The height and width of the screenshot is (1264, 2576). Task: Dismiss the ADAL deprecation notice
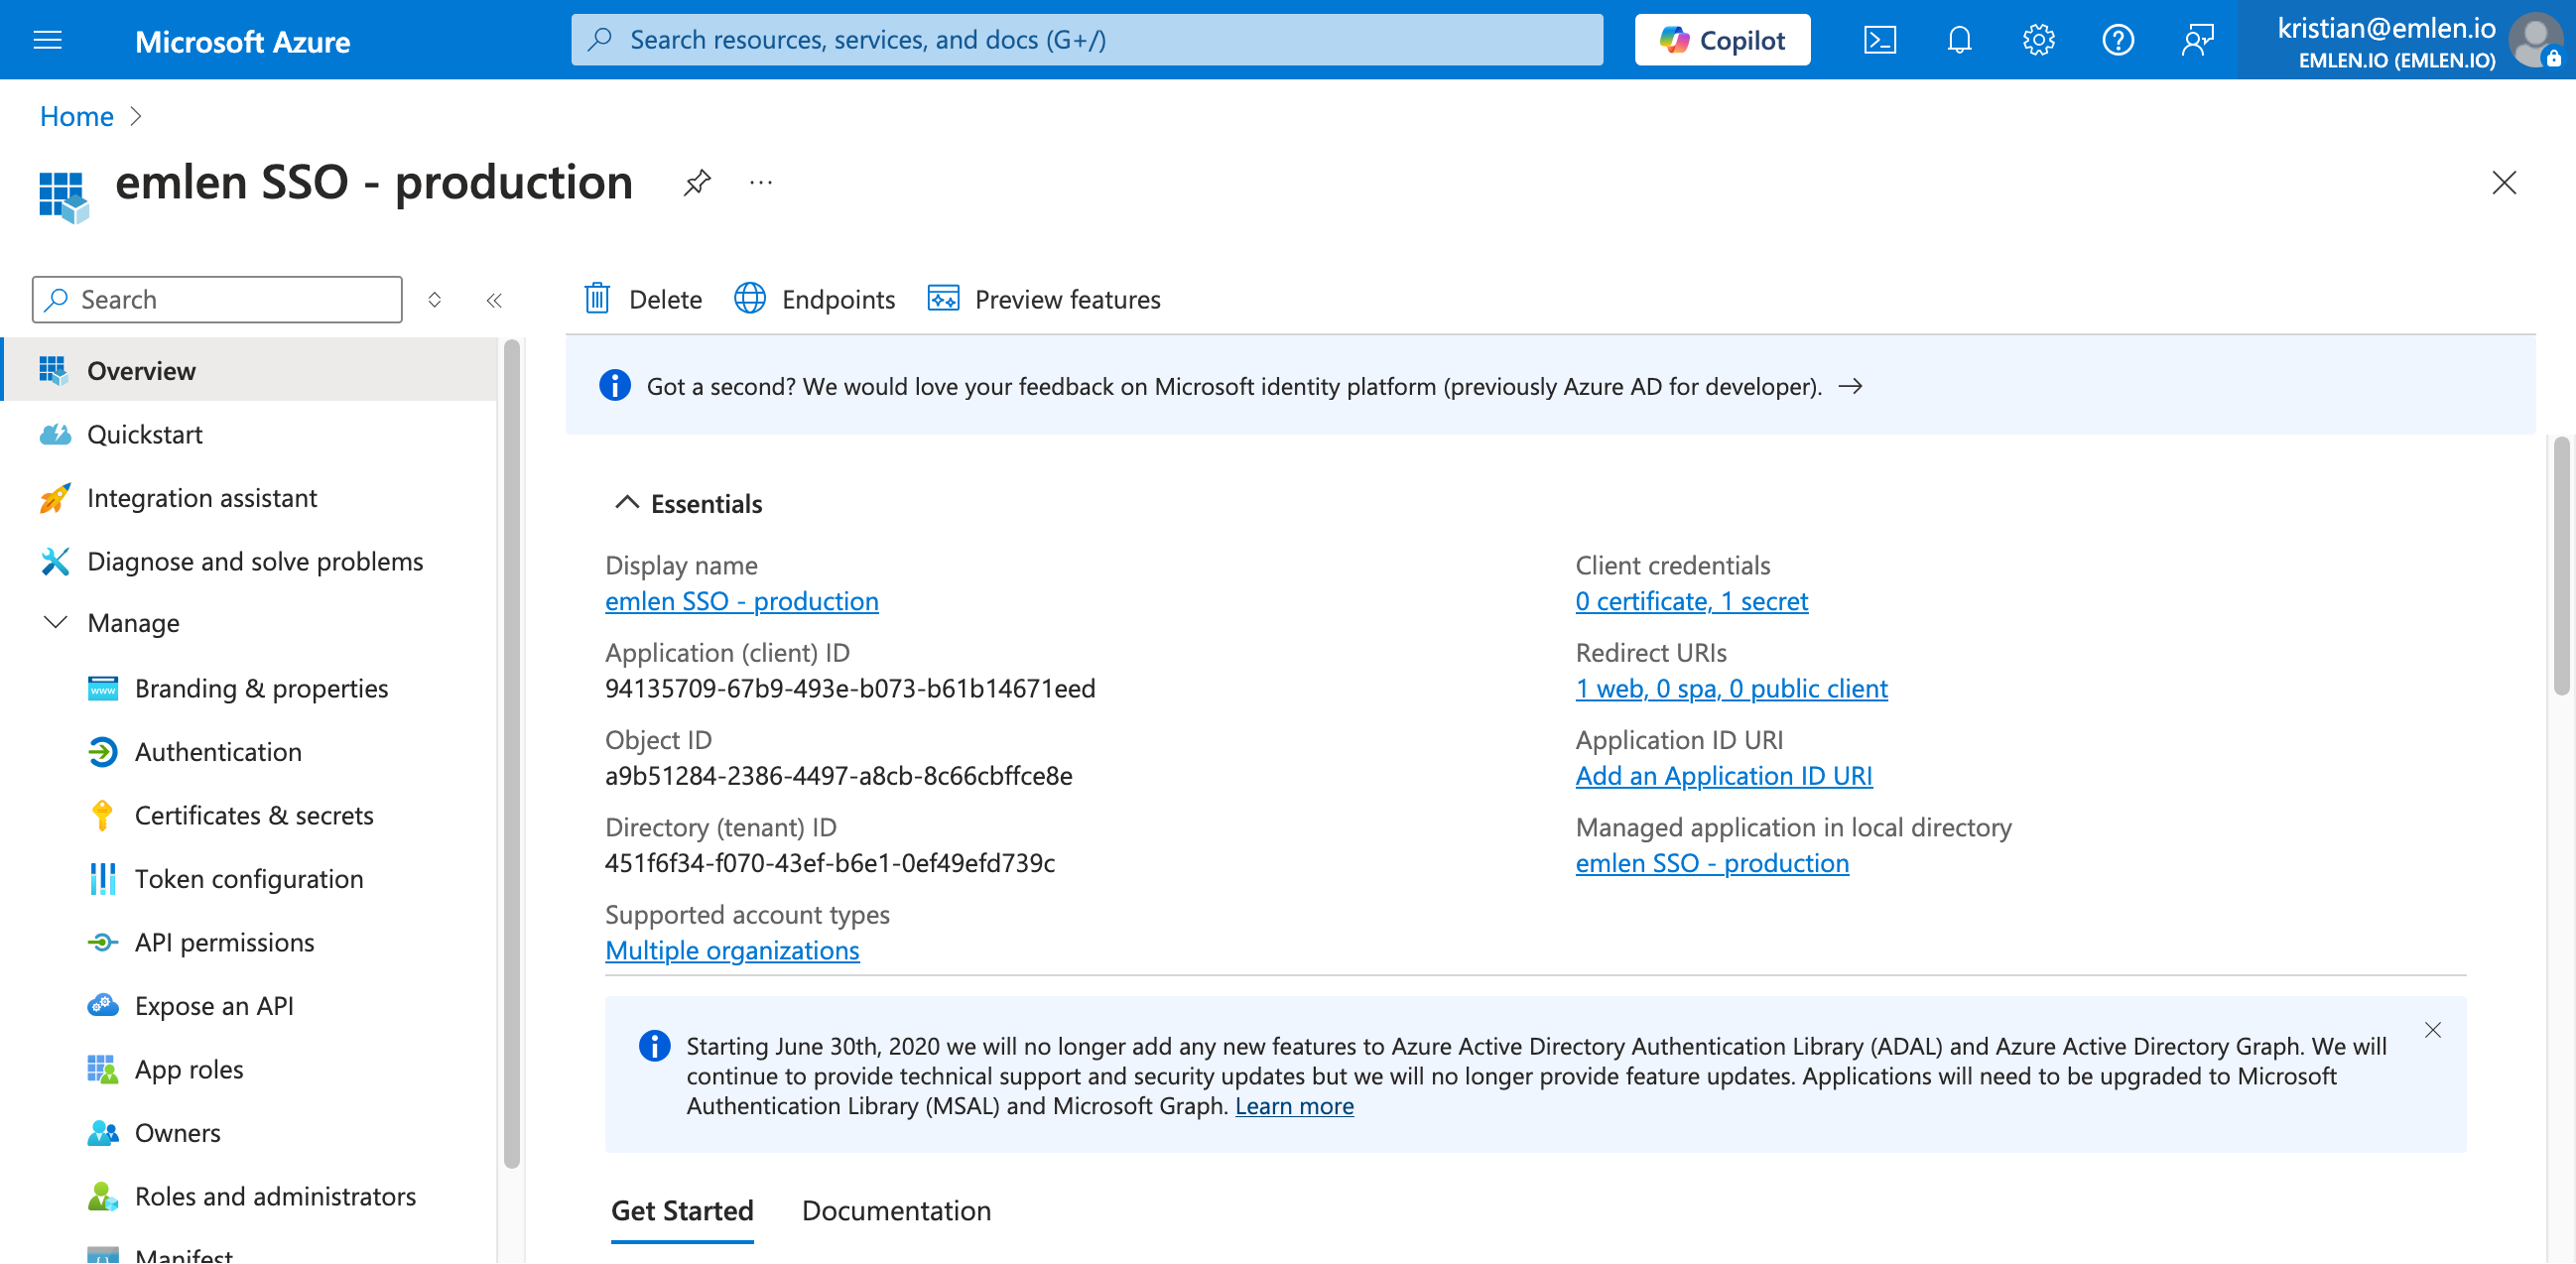point(2433,1030)
